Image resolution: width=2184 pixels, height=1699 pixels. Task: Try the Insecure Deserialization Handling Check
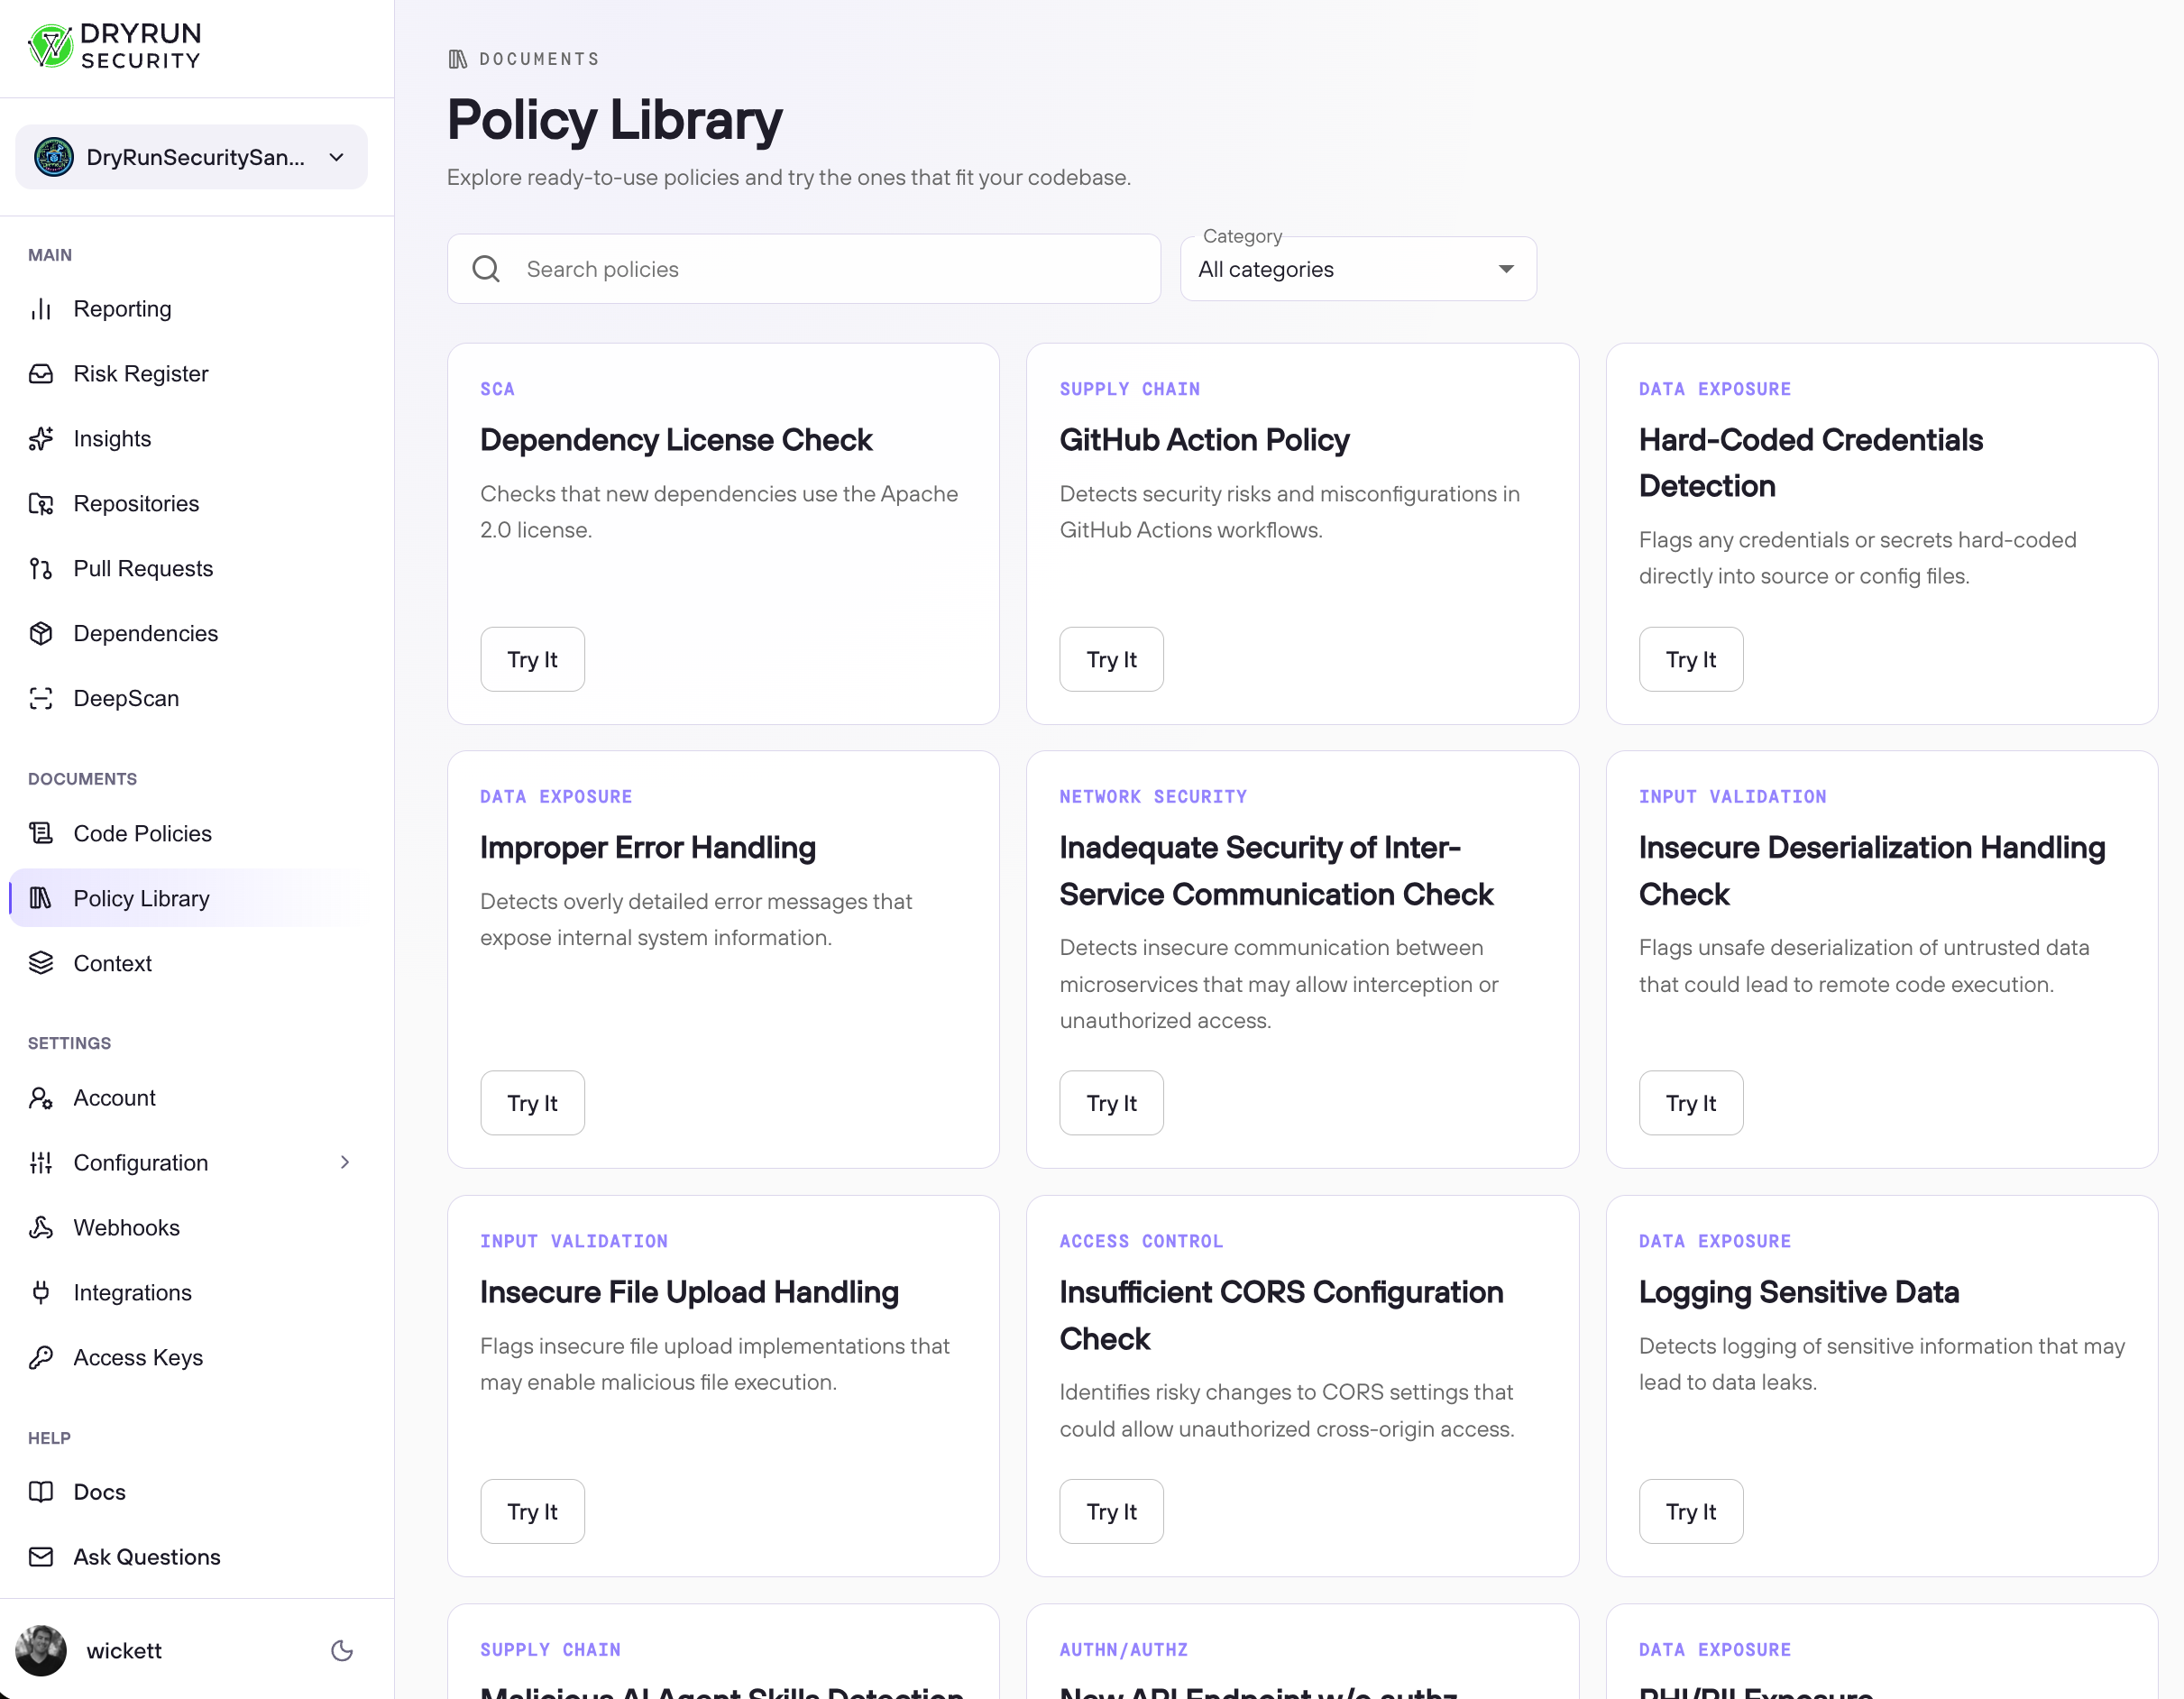pos(1691,1104)
